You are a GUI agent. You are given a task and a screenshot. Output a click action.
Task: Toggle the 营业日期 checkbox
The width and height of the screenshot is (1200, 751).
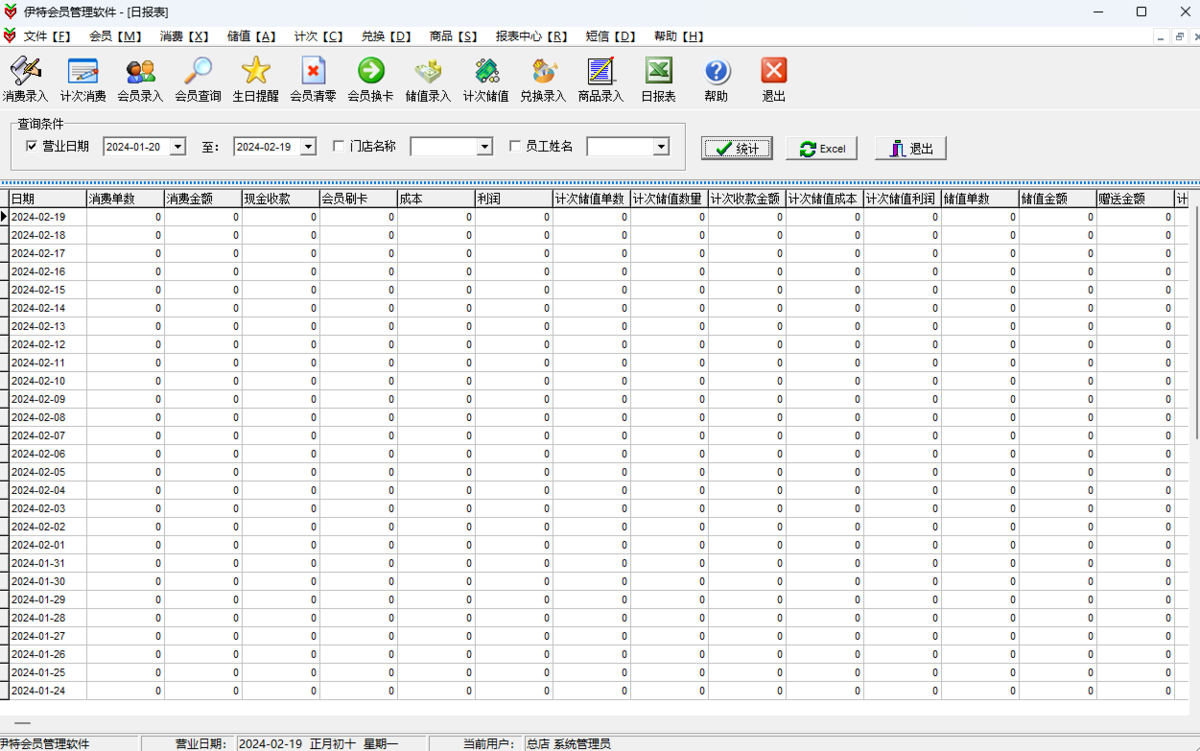click(x=32, y=146)
